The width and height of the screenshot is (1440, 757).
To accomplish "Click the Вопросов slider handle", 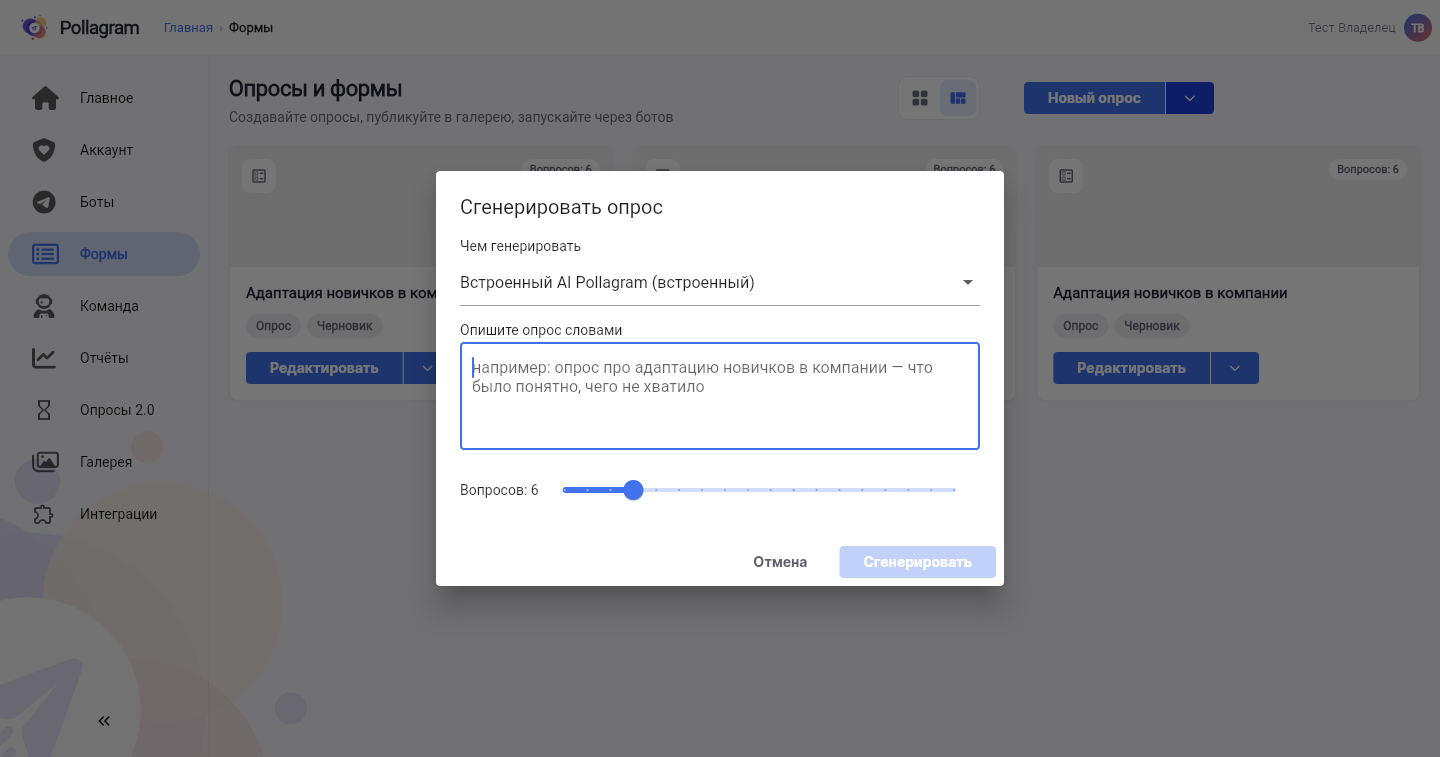I will [633, 490].
